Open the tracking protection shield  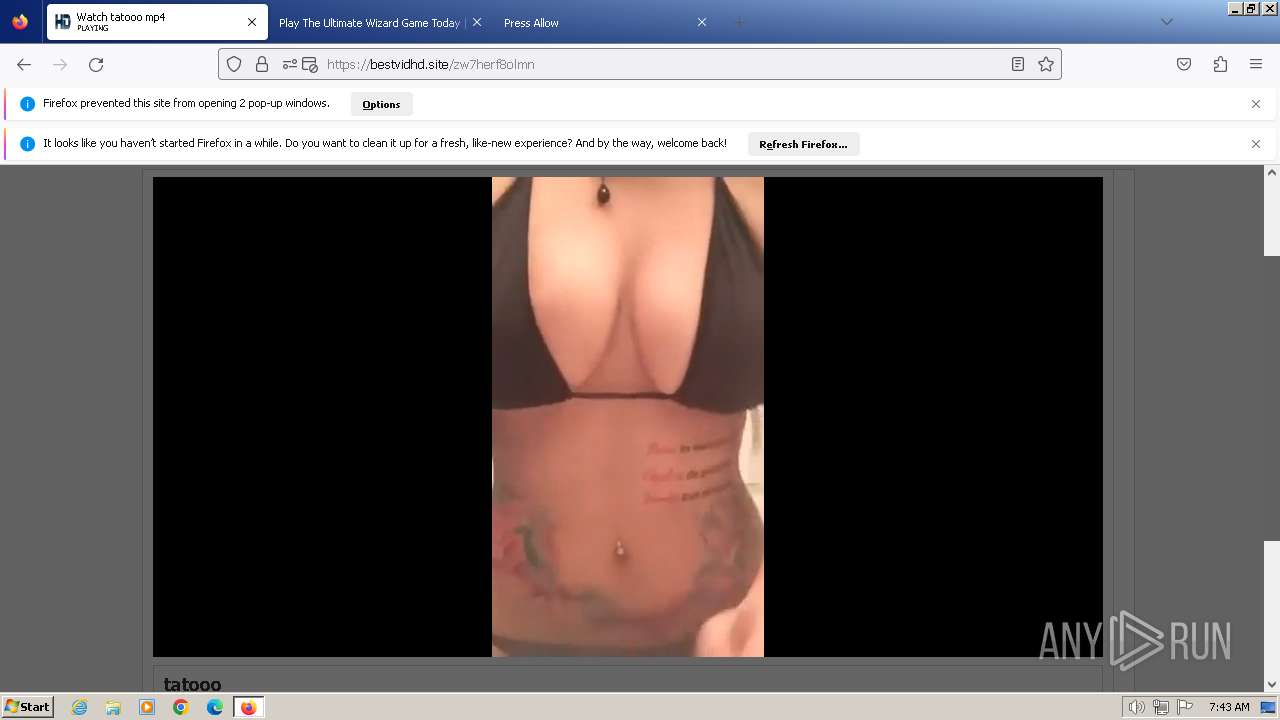coord(234,64)
